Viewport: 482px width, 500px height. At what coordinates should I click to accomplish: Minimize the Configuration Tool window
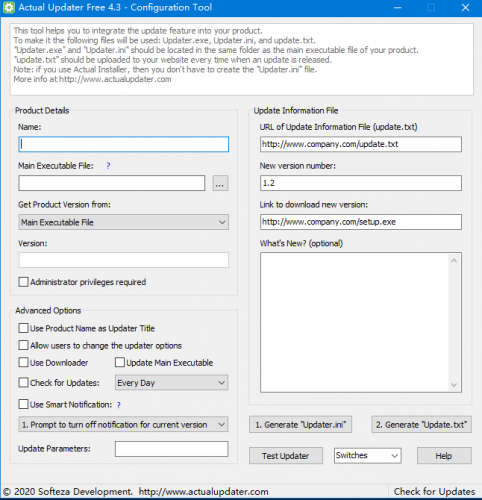(x=397, y=8)
